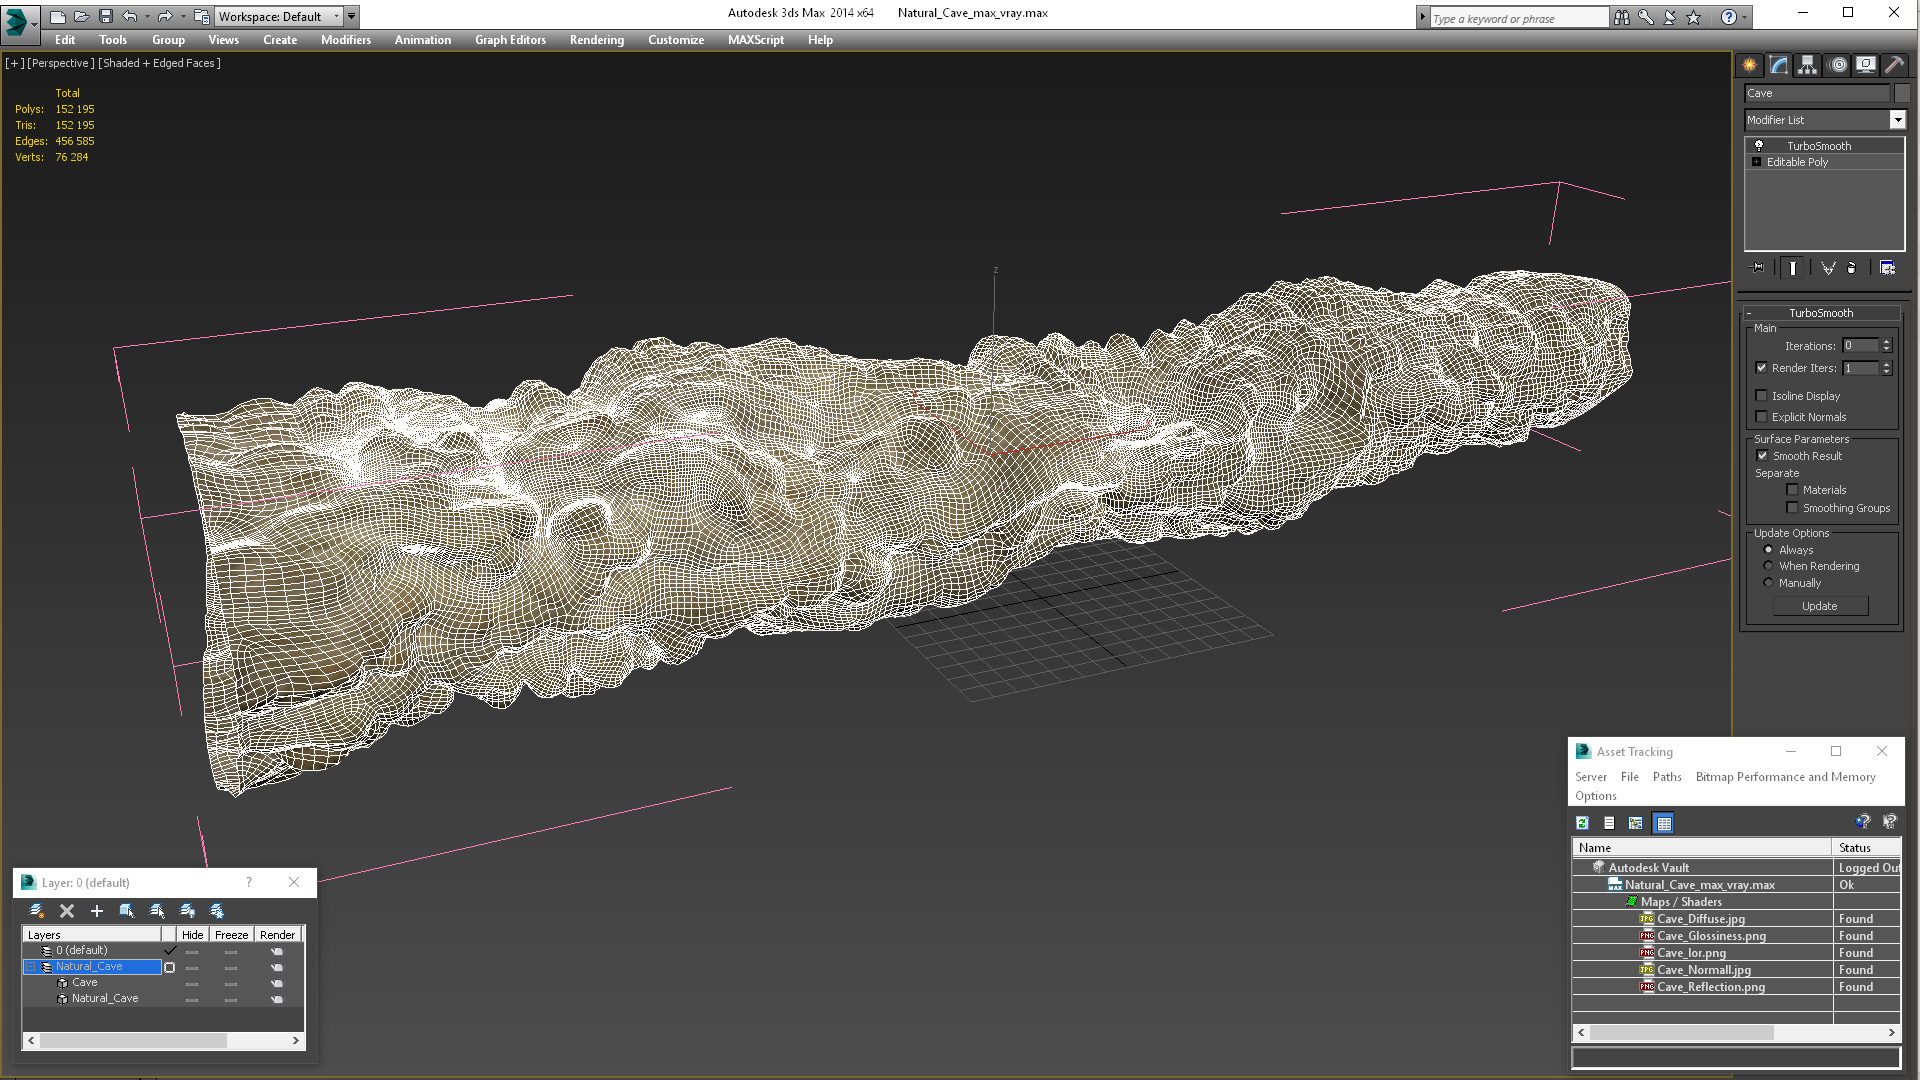
Task: Switch Asset Tracking to table view icon
Action: coord(1664,823)
